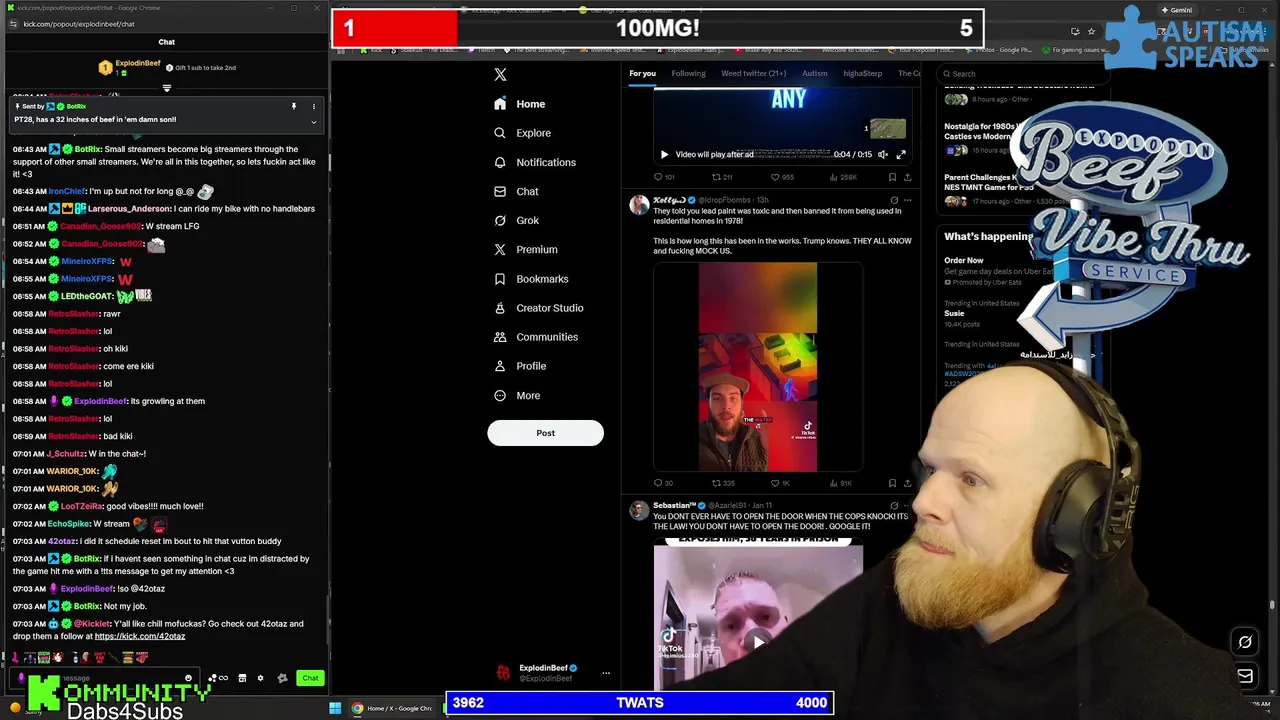The image size is (1280, 720).
Task: Switch to the Autism tab
Action: pos(814,73)
